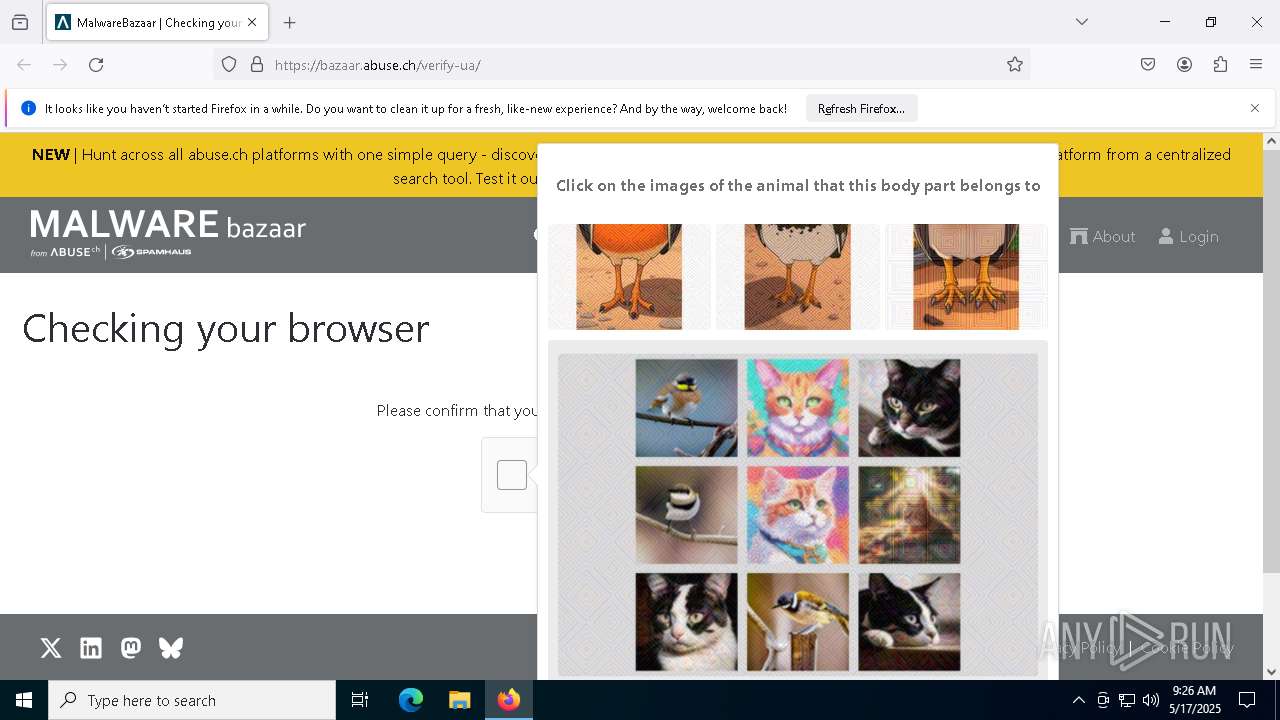The height and width of the screenshot is (720, 1280).
Task: Select the bottom-left black-and-white cat thumbnail
Action: pos(686,622)
